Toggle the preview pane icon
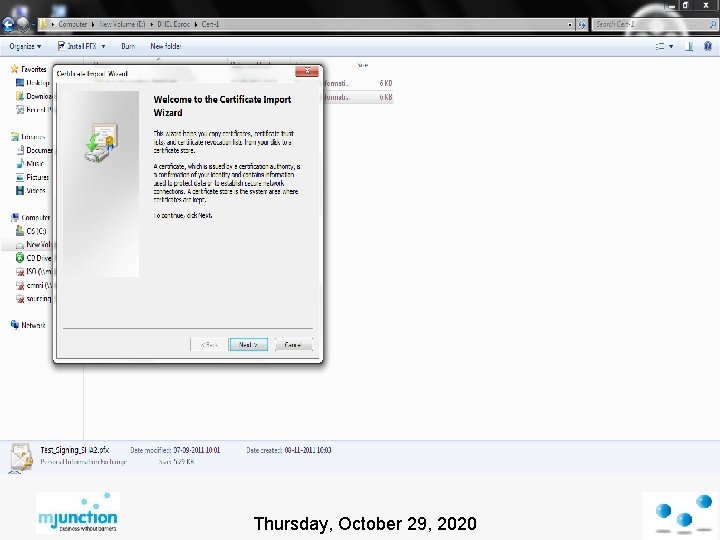720x540 pixels. pos(689,46)
